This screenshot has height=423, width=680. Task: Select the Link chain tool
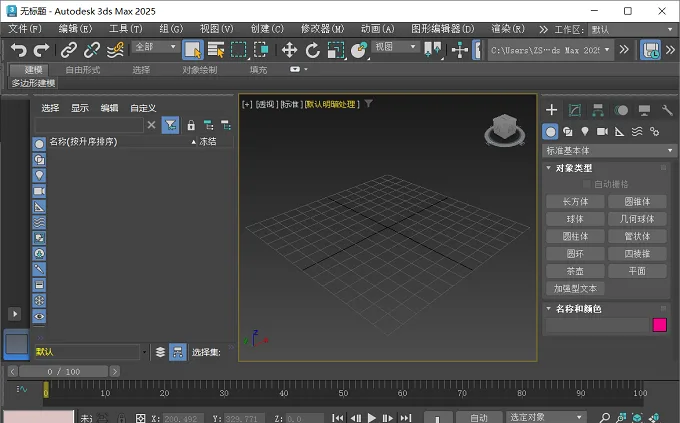tap(69, 50)
